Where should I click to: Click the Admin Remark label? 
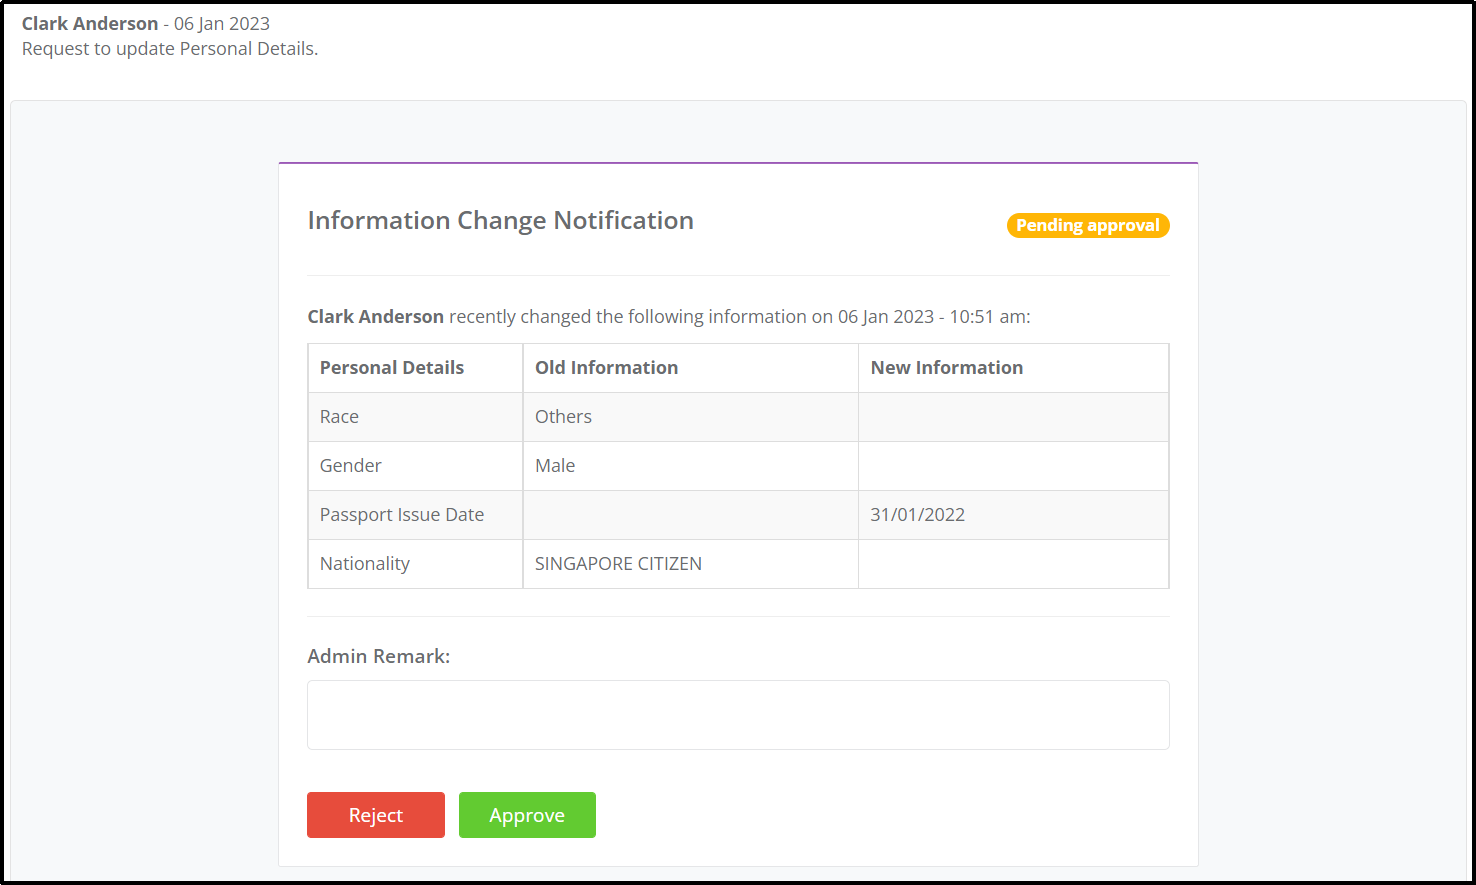point(379,656)
